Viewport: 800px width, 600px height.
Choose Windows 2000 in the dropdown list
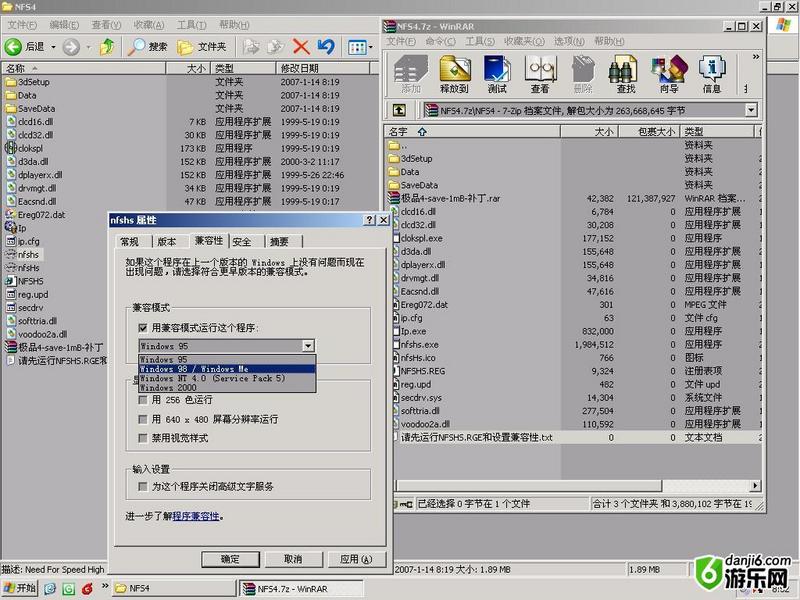pos(227,387)
